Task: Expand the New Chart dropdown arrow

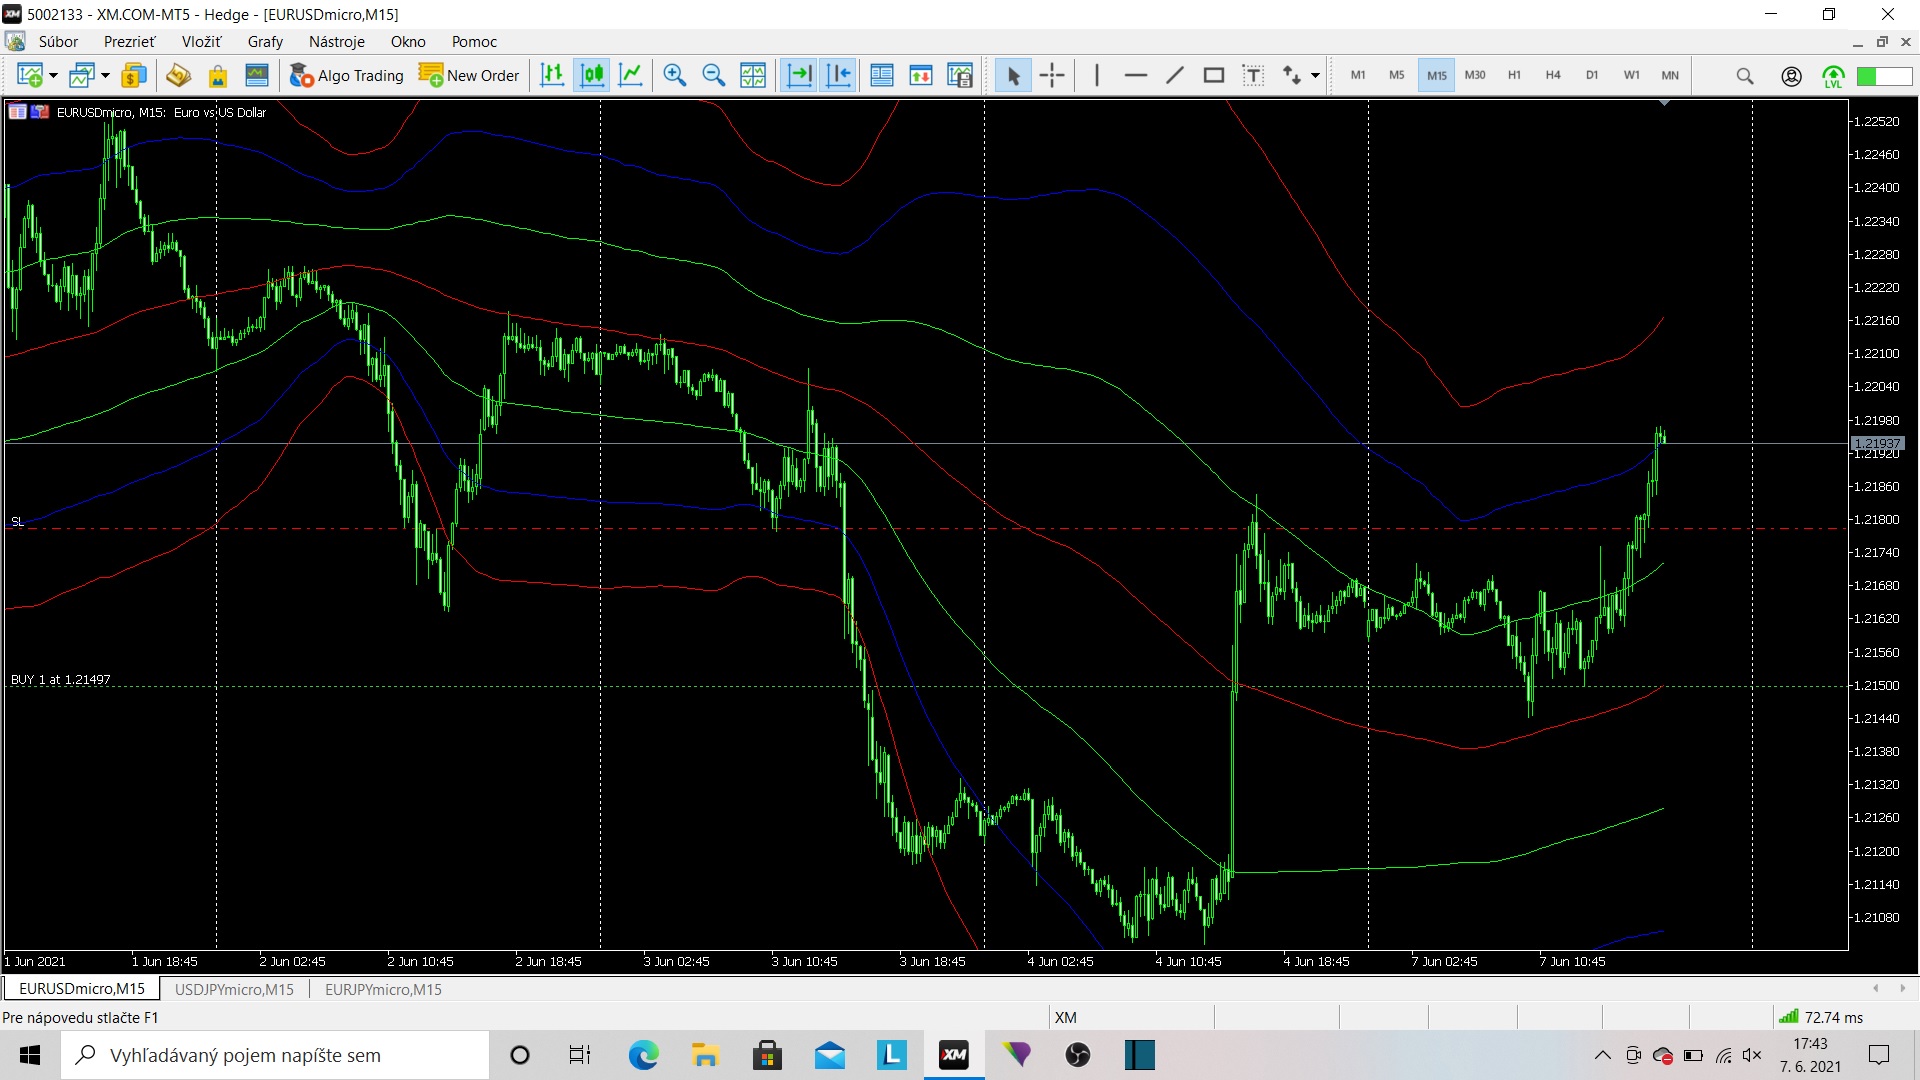Action: [x=53, y=76]
